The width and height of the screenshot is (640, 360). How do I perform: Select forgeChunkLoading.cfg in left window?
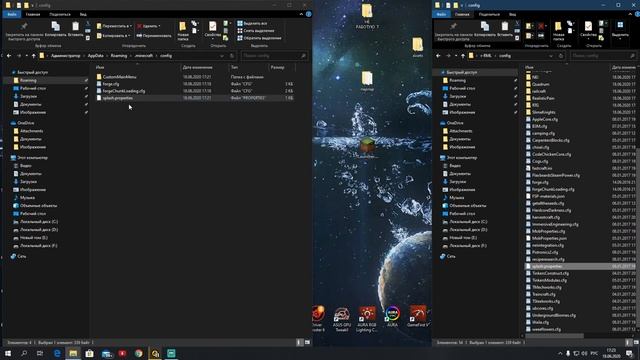coord(123,91)
